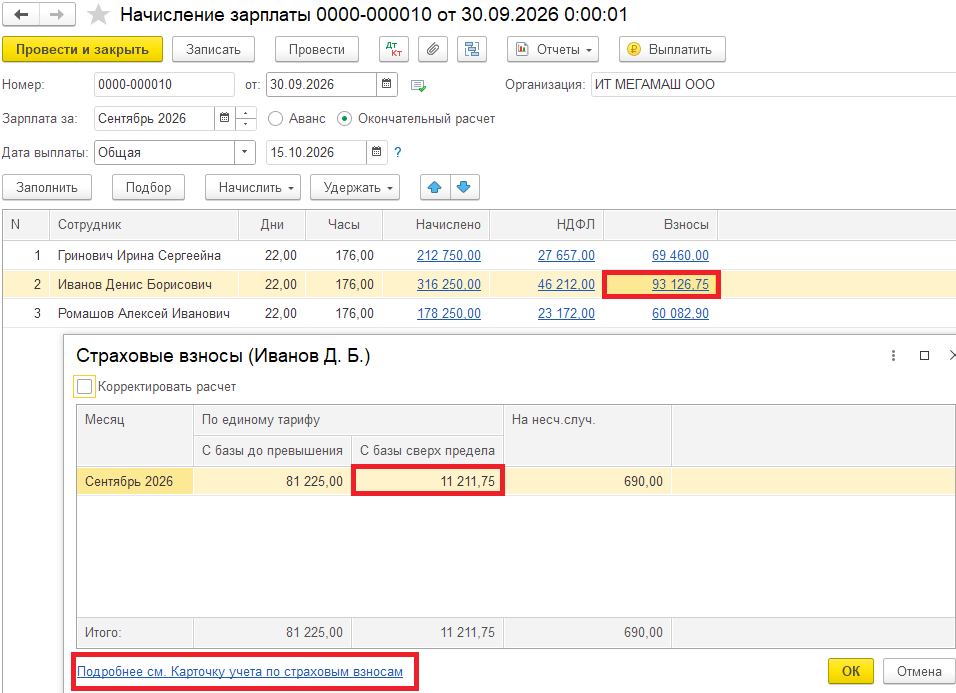Expand the Отчеты dropdown
The width and height of the screenshot is (956, 693).
(552, 49)
